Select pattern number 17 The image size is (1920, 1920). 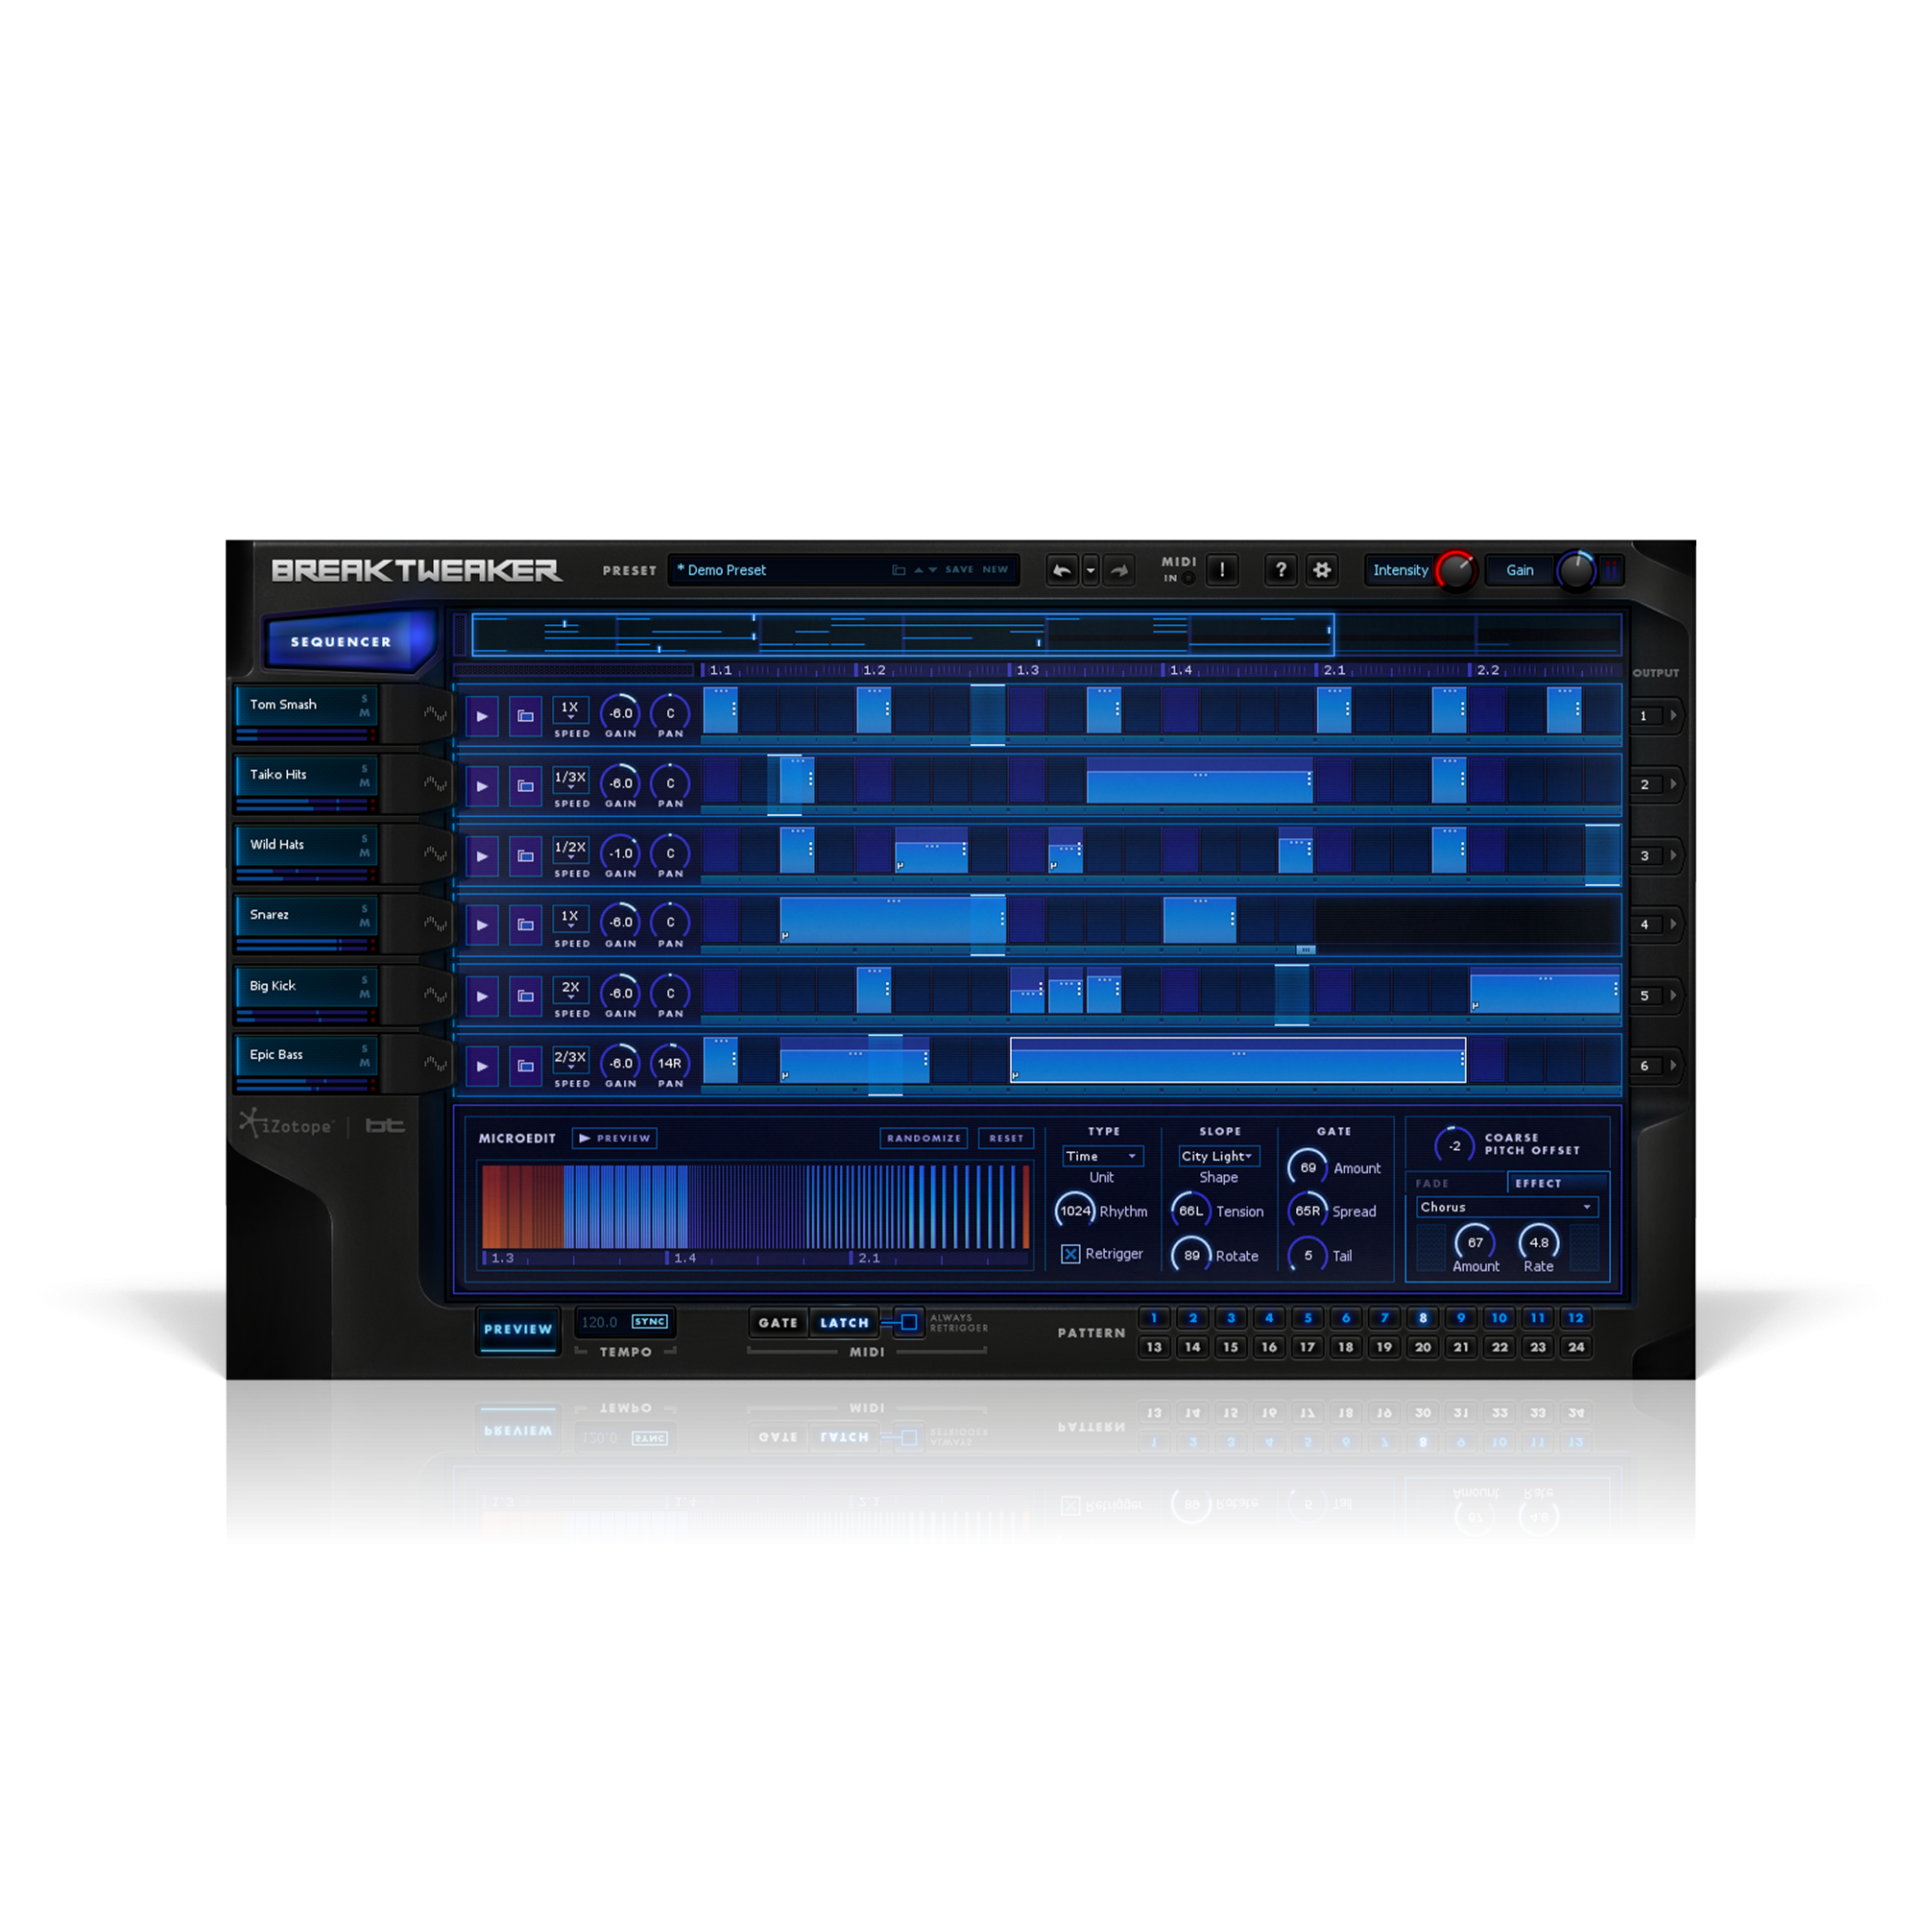(x=1307, y=1347)
